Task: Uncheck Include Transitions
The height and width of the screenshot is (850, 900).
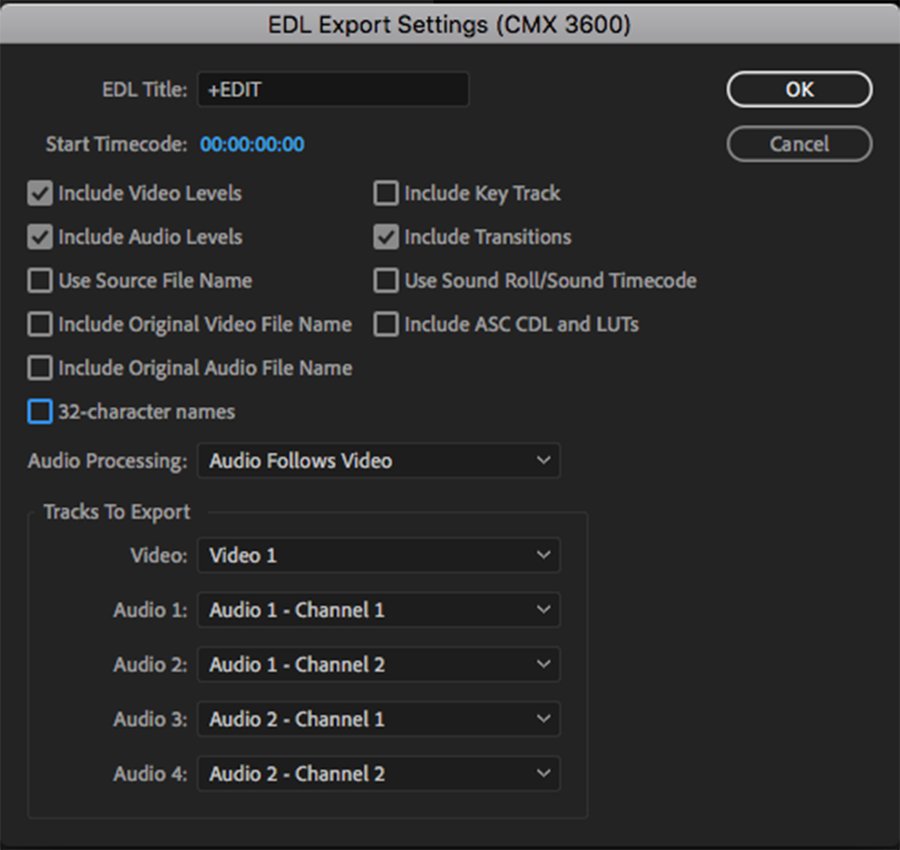Action: coord(386,237)
